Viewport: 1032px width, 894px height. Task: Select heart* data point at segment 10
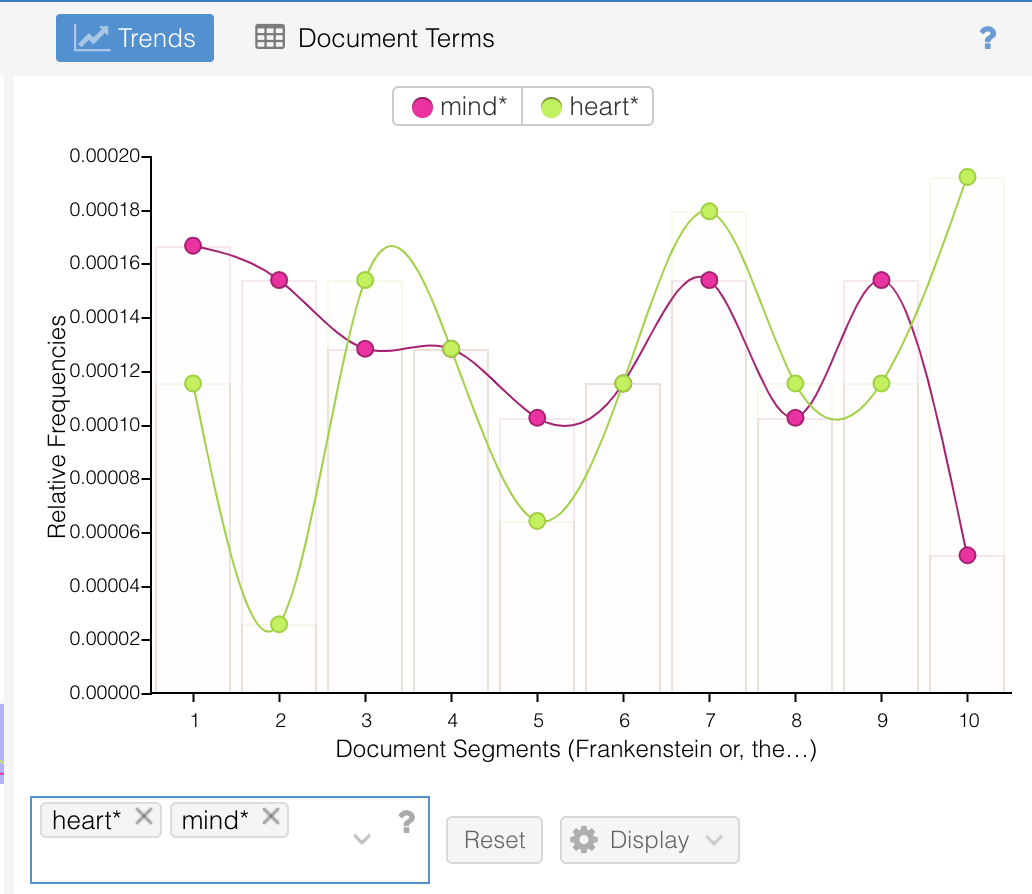click(x=967, y=177)
